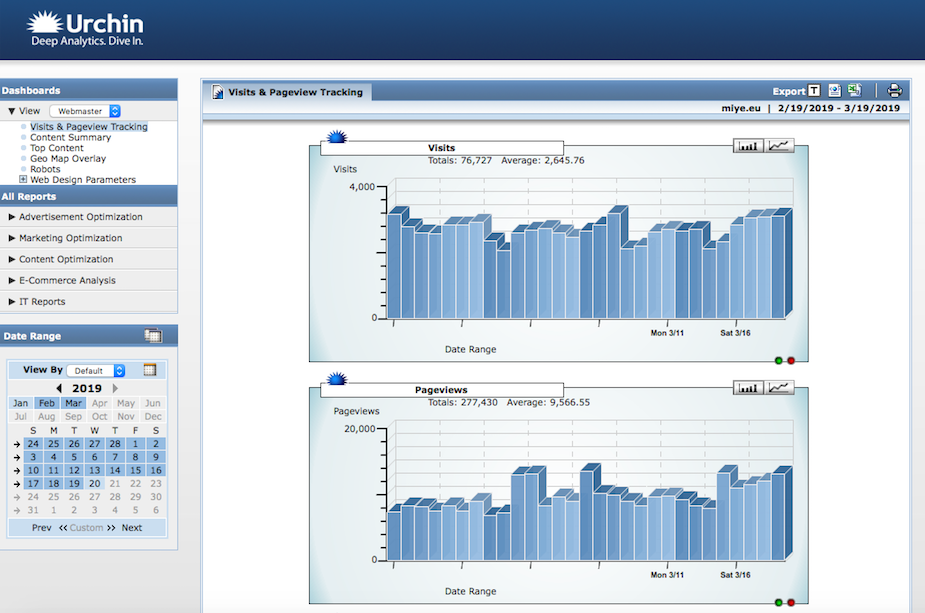Click the 2/19/2019 - 3/19/2019 date range text
The image size is (925, 613).
[x=839, y=109]
